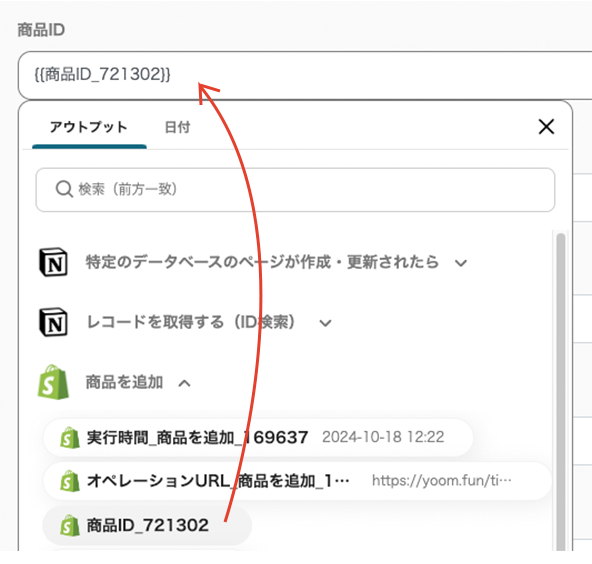Click Shopify icon on 実行時間 row
Viewport: 592px width, 564px height.
click(x=70, y=438)
